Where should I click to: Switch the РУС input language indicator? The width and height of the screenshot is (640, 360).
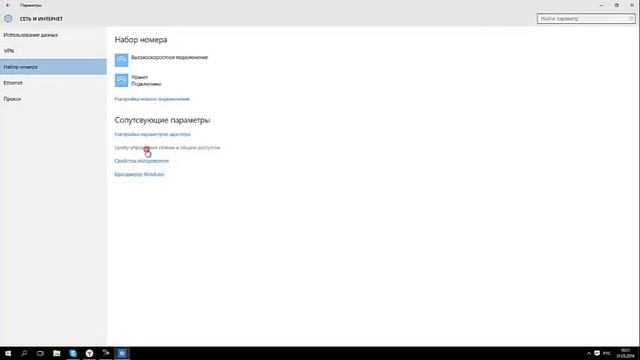point(607,353)
